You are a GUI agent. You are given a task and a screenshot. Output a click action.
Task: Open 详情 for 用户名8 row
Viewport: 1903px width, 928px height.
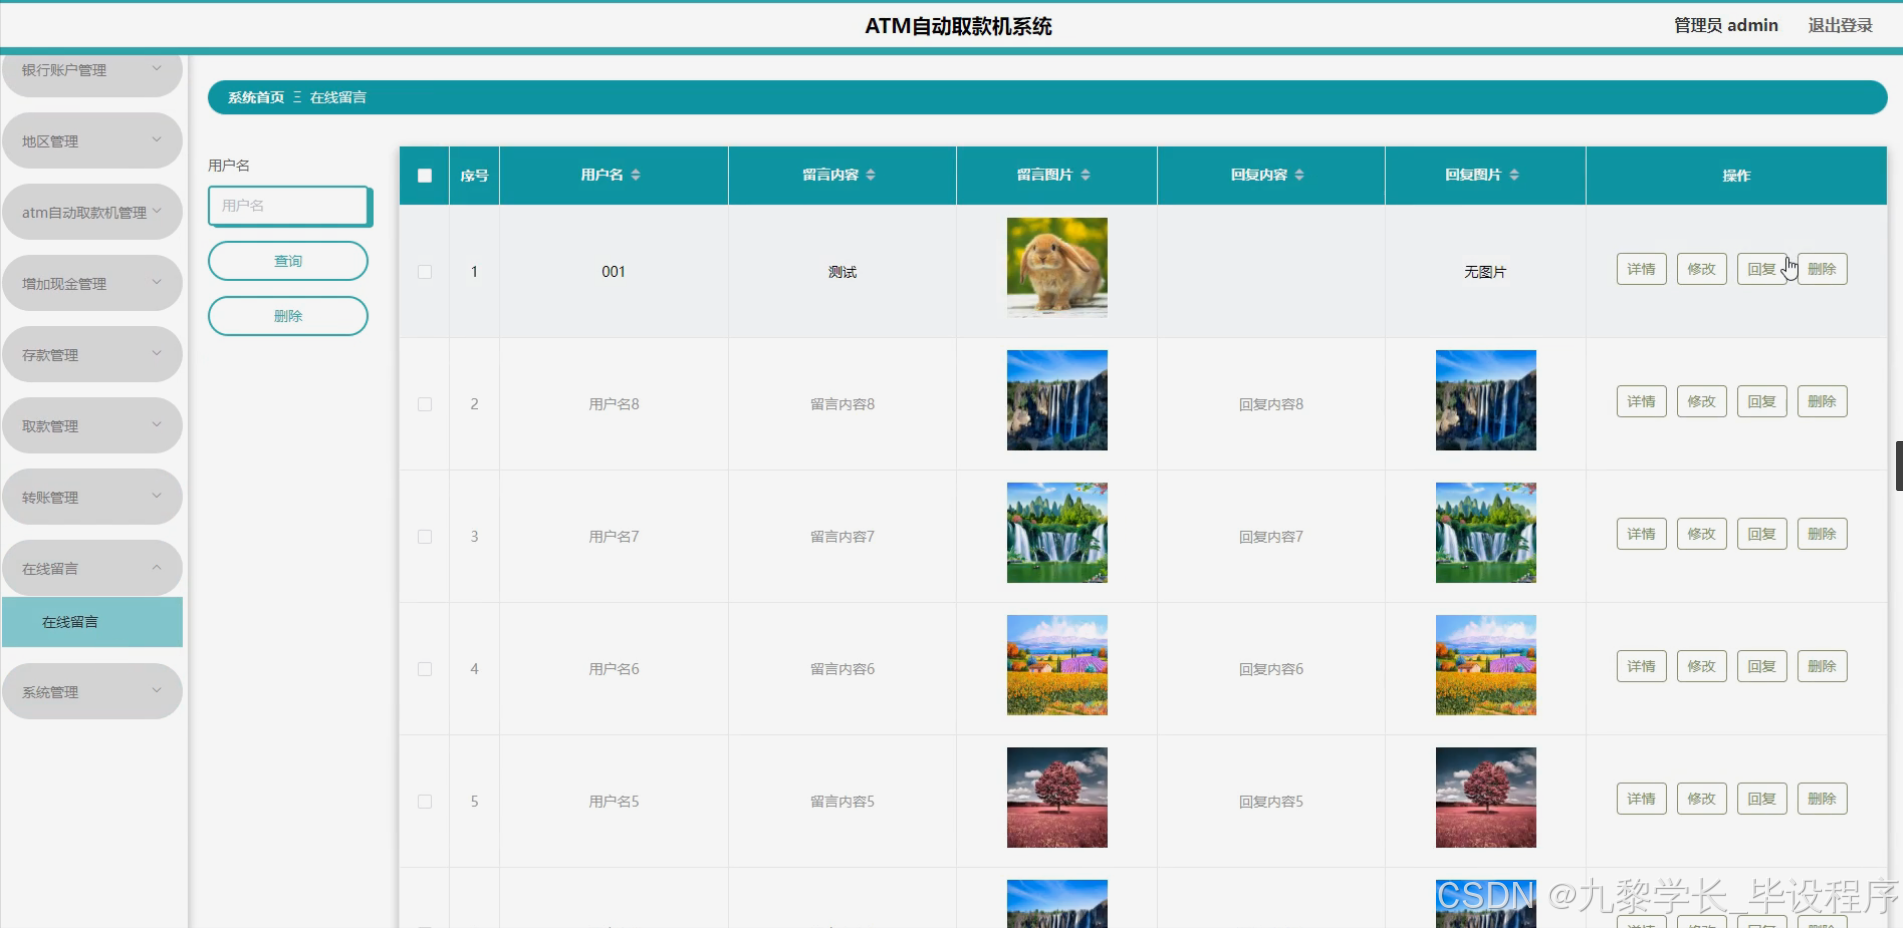1641,402
